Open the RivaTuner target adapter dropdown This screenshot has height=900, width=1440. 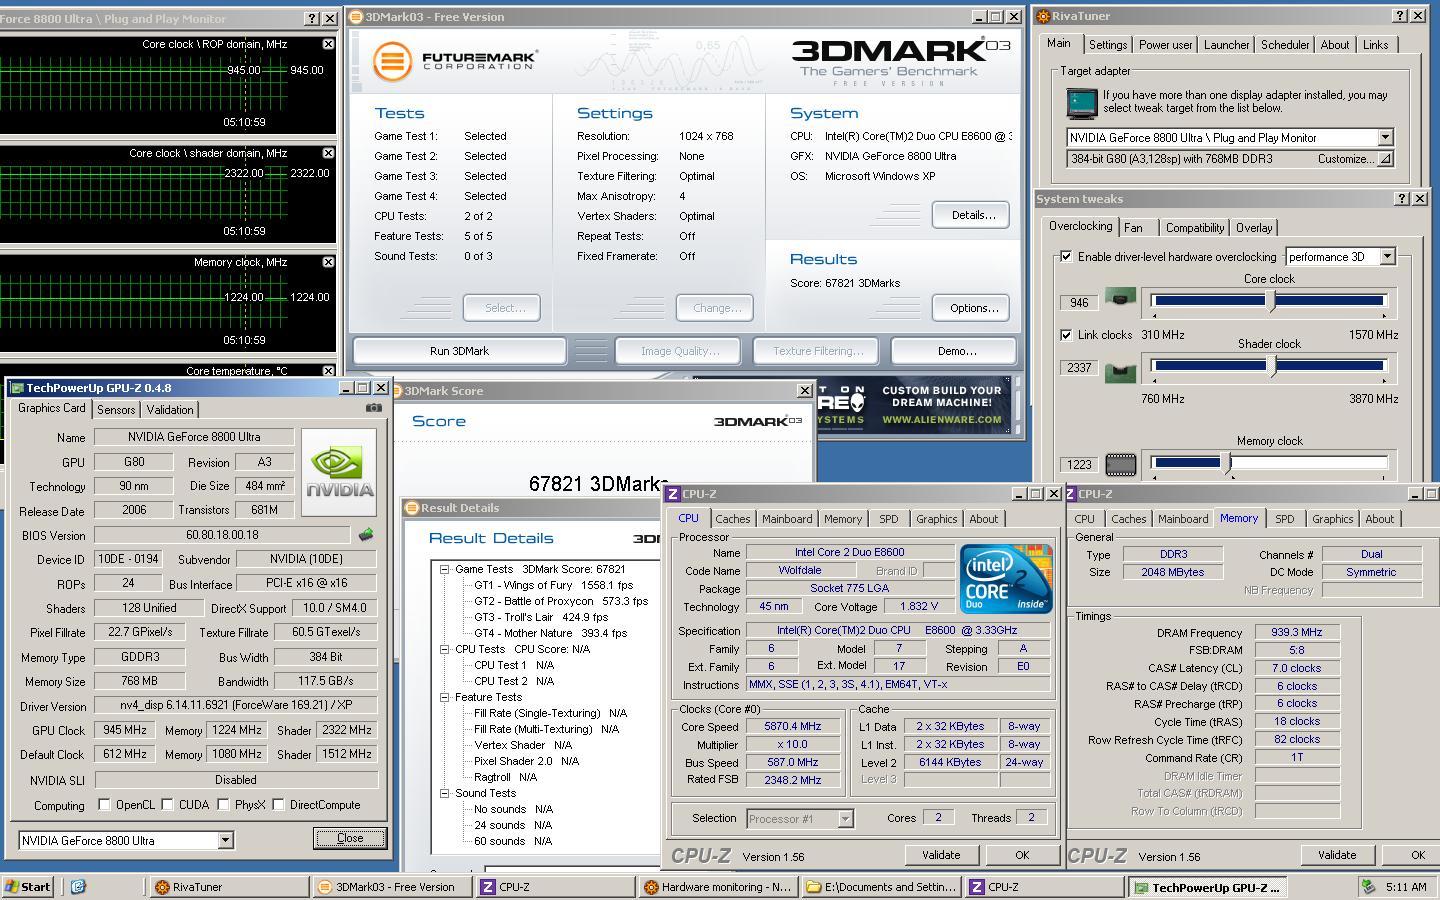(1385, 137)
